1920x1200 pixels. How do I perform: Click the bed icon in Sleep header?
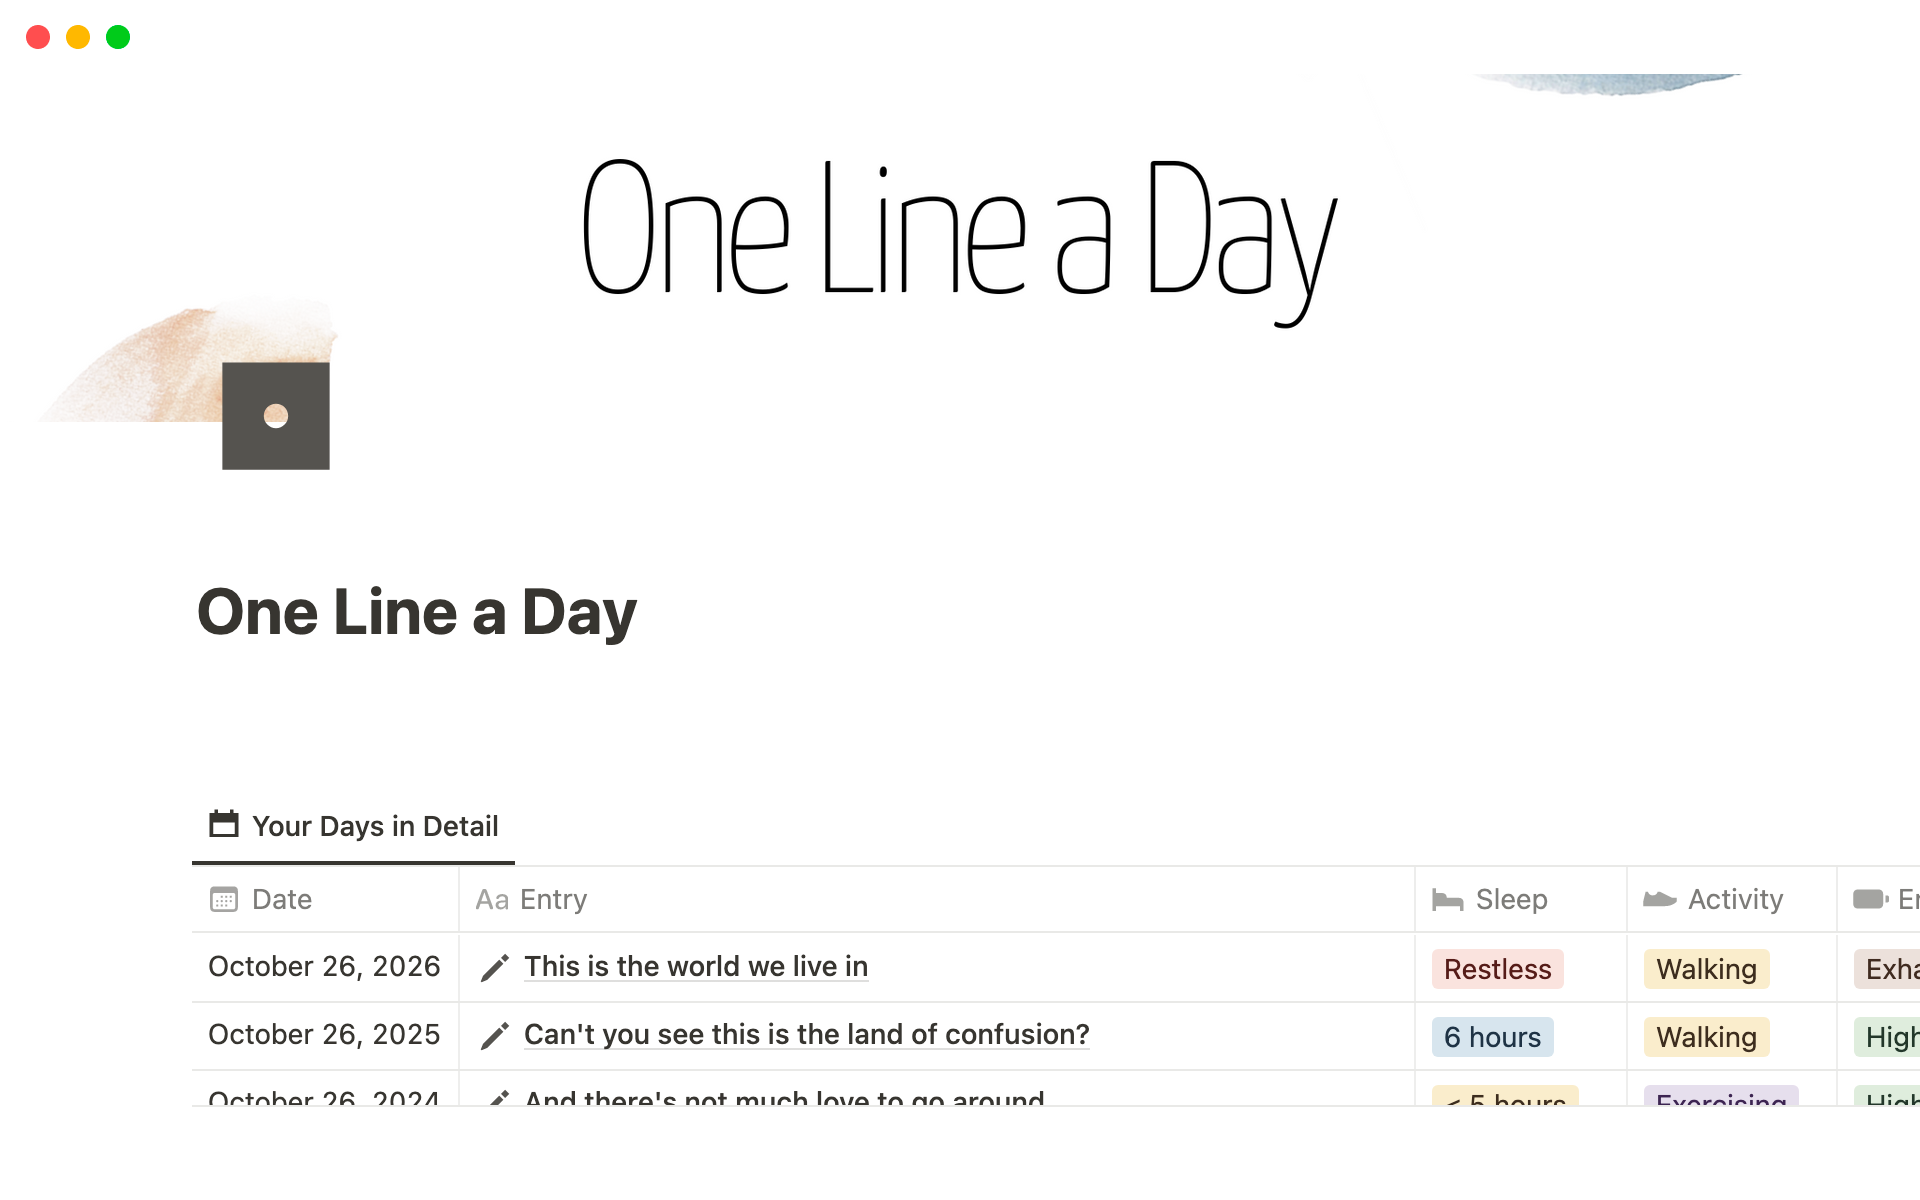(1447, 900)
